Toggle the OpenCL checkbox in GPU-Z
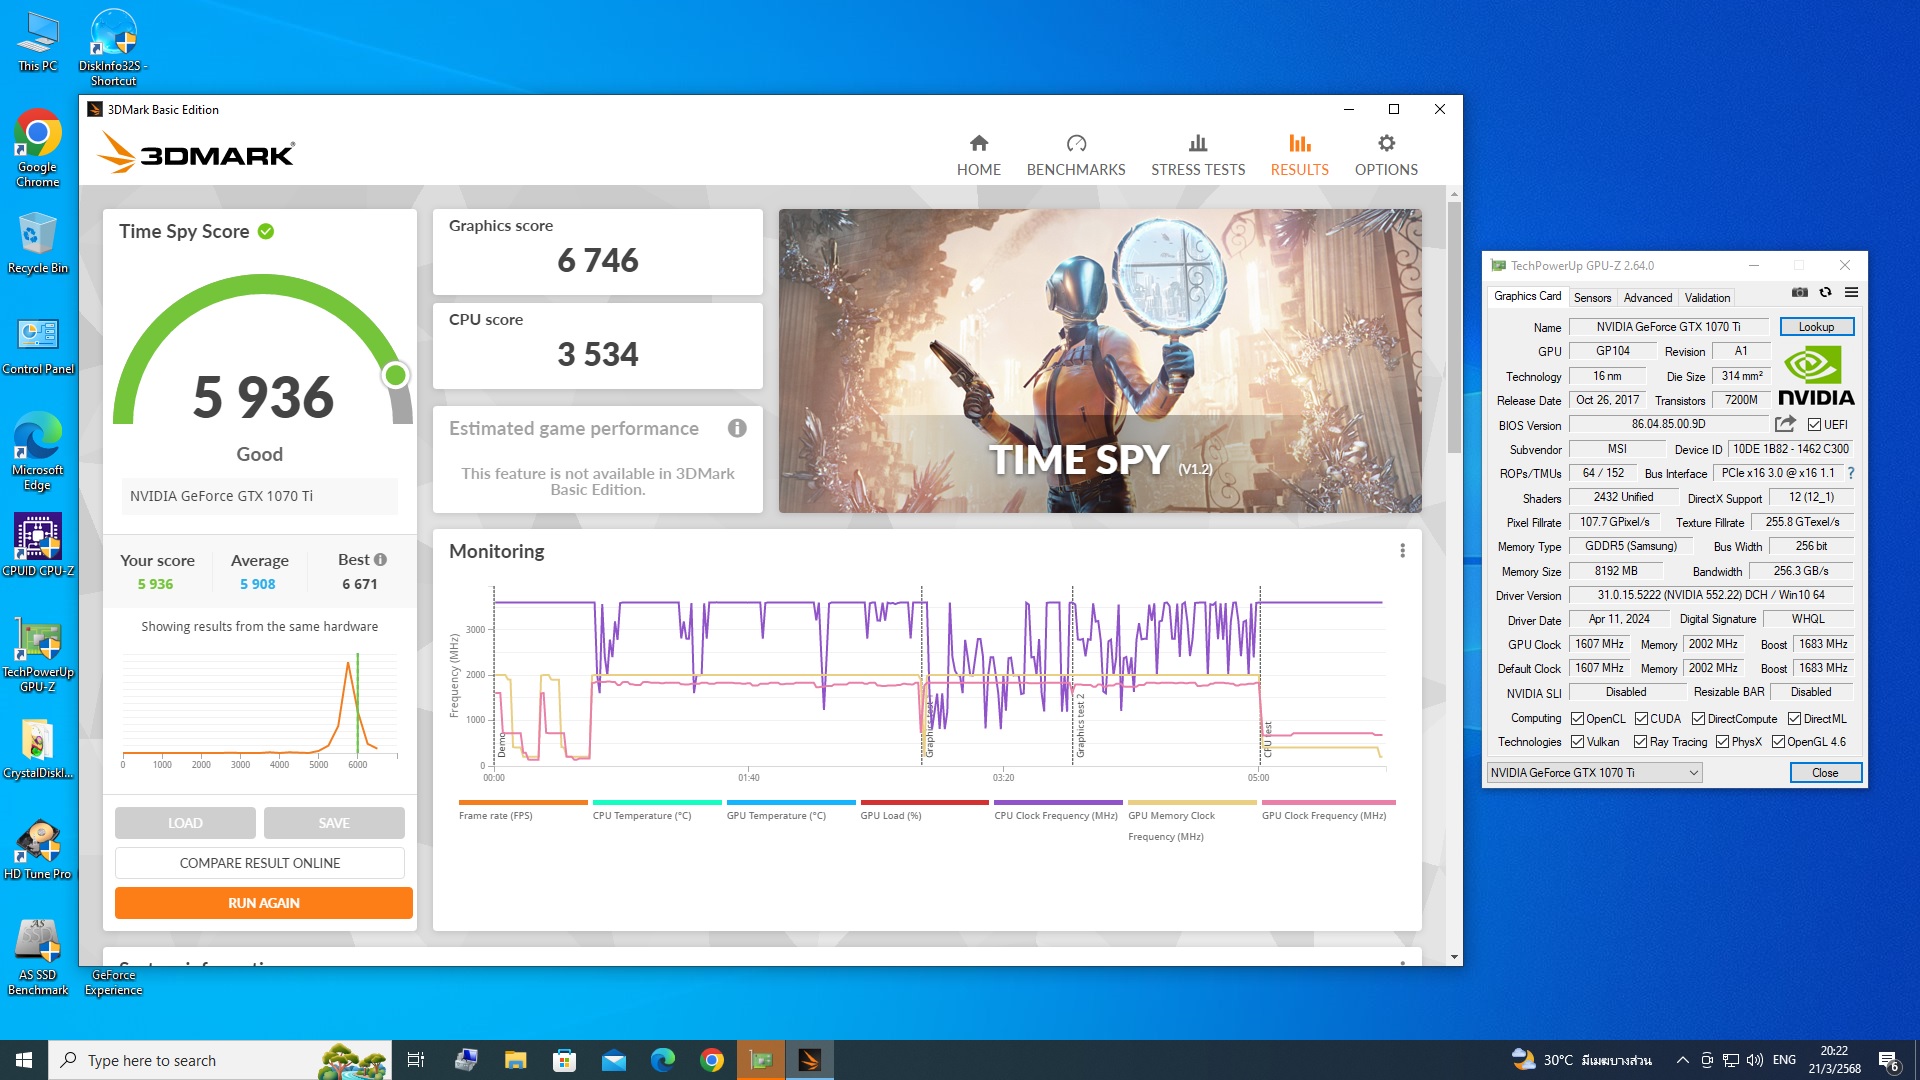Screen dimensions: 1920x1080 (1577, 719)
